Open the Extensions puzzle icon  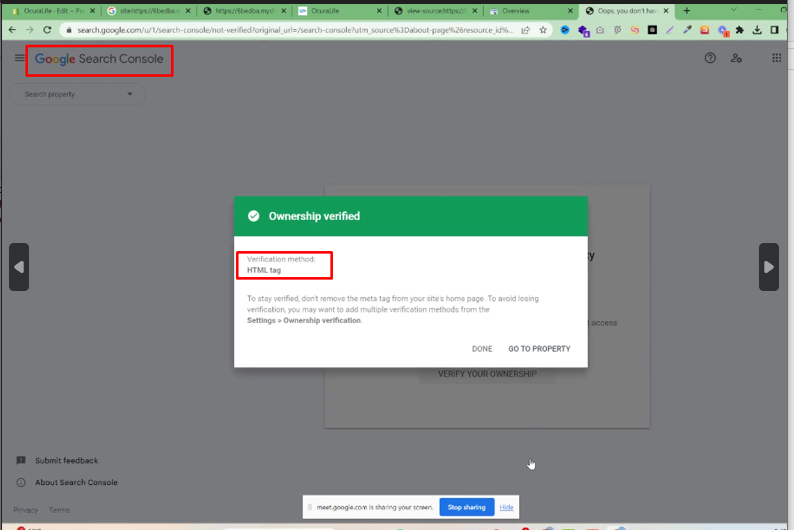coord(739,30)
